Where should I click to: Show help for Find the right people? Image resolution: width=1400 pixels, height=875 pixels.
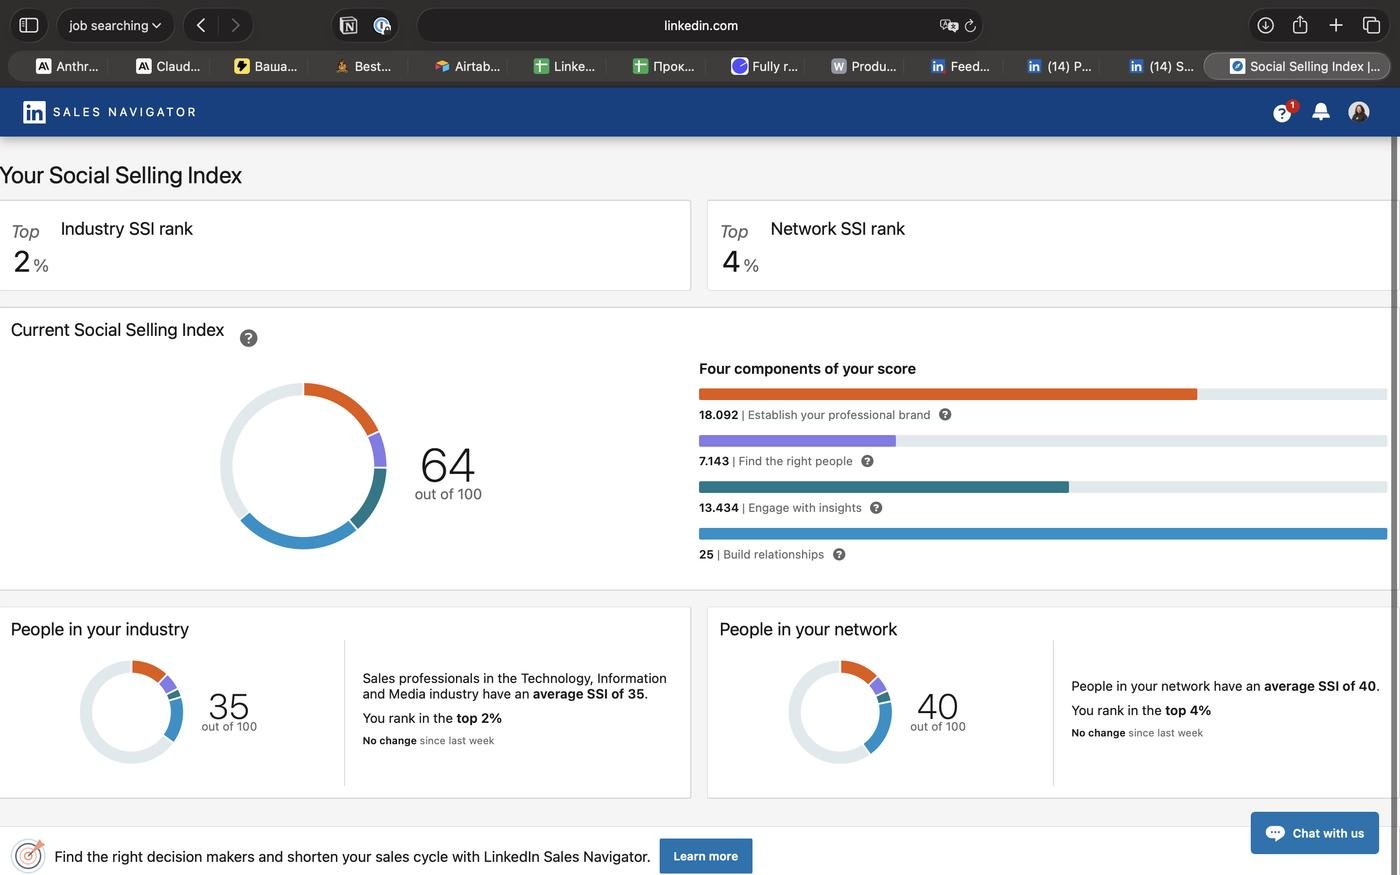tap(867, 461)
